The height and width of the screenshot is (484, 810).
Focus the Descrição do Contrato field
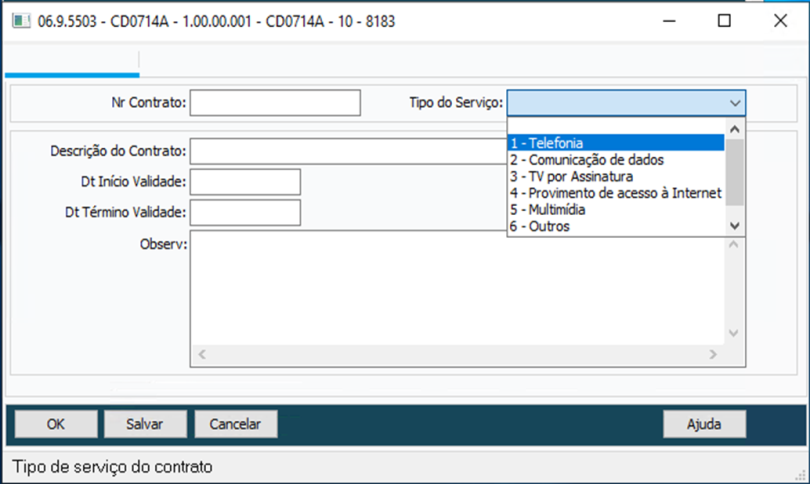tap(347, 151)
